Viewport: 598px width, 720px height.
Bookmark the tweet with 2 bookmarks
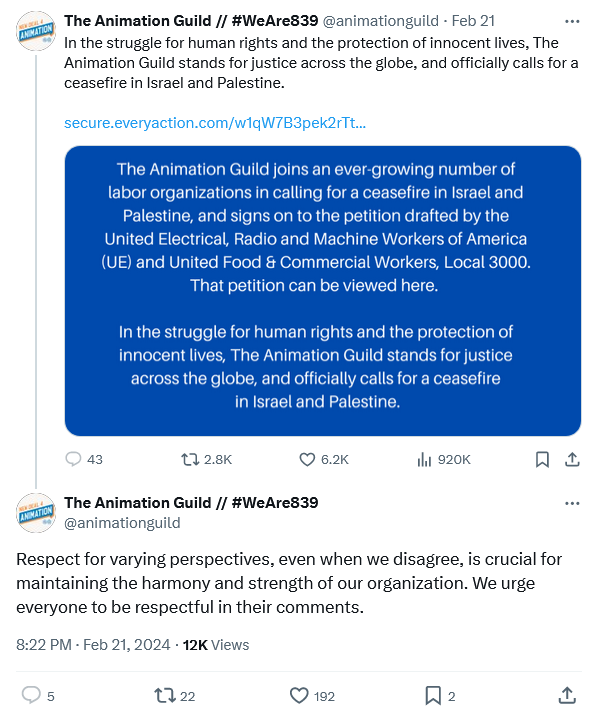click(440, 696)
